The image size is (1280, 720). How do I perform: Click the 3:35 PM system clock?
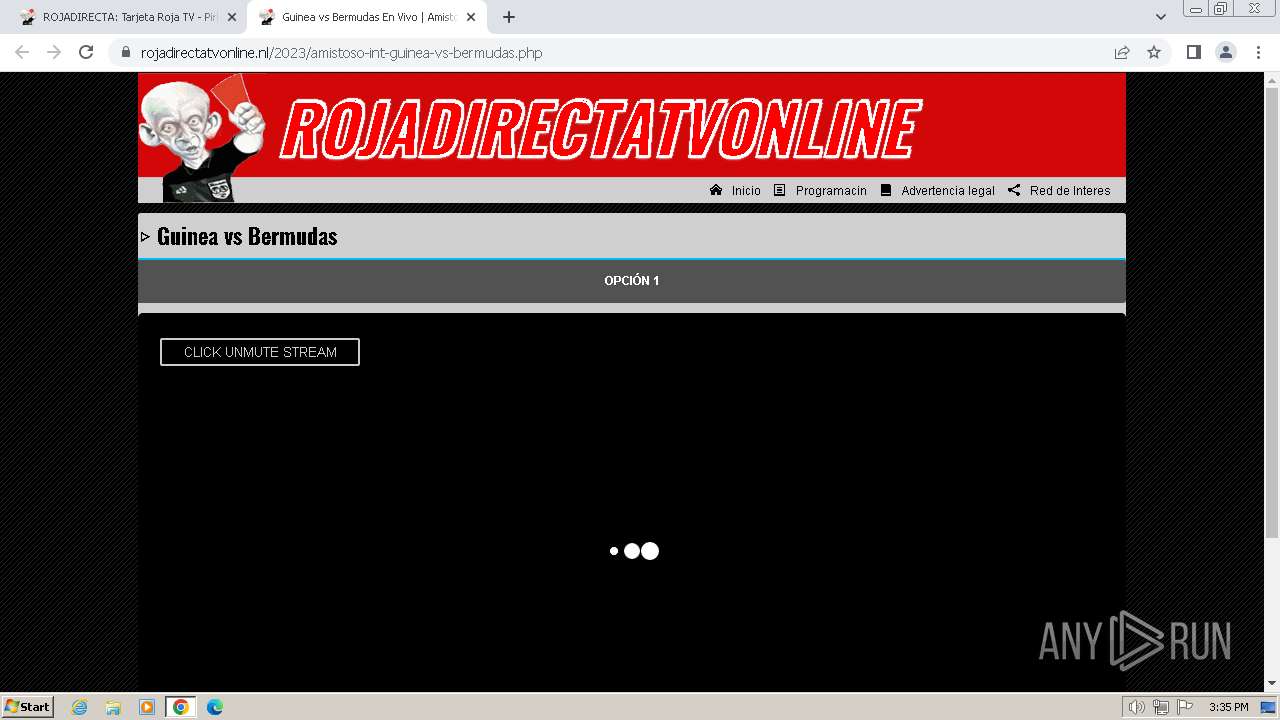[x=1228, y=707]
